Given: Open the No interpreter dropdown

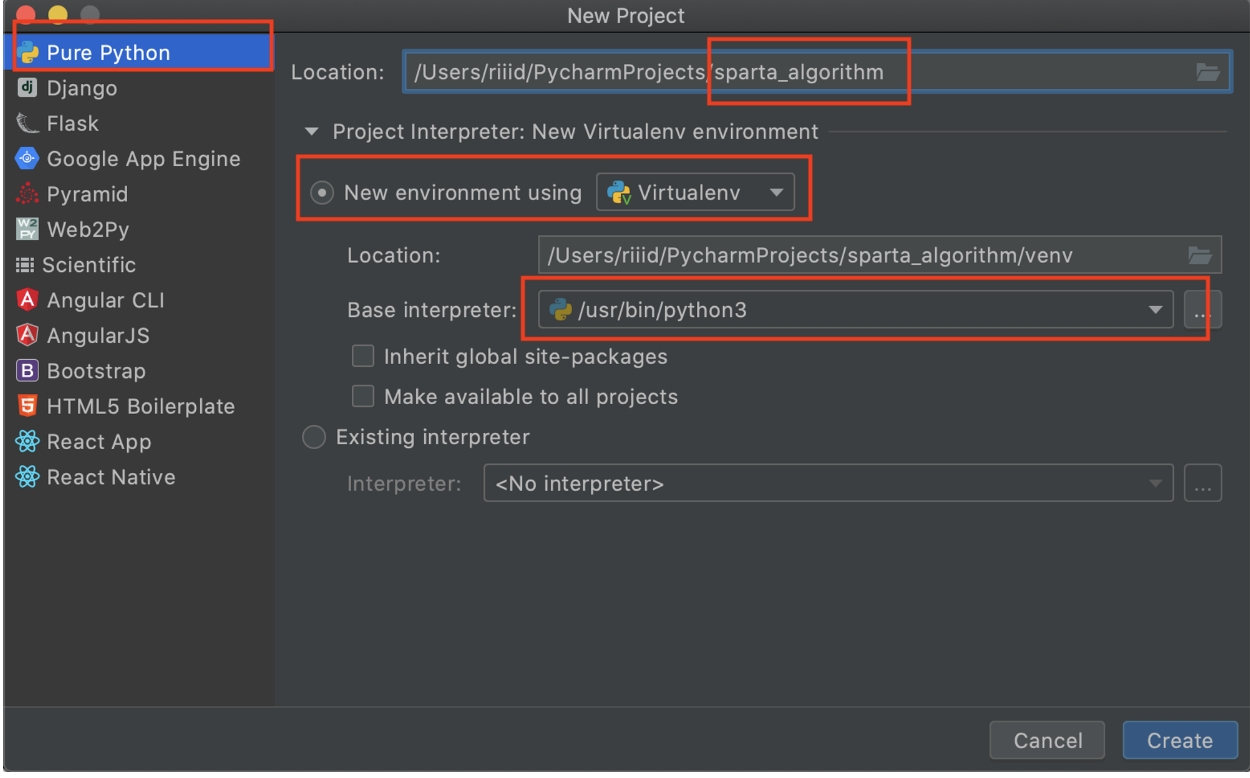Looking at the screenshot, I should click(829, 484).
